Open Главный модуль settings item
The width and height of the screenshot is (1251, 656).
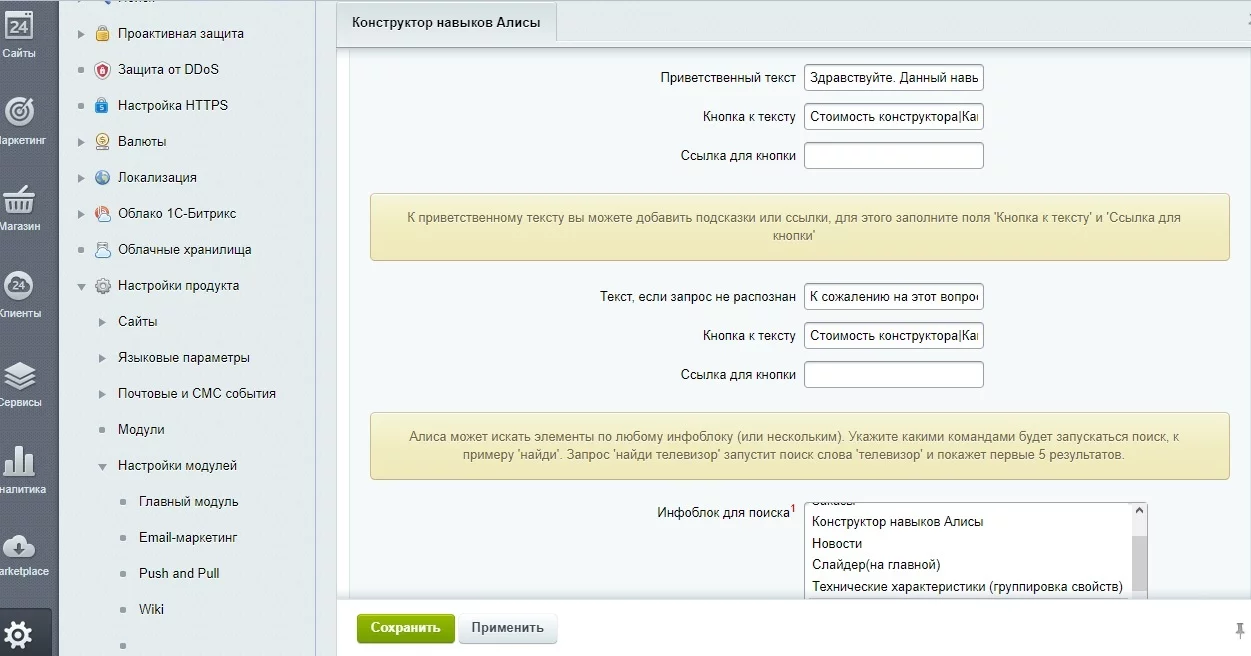[x=188, y=502]
